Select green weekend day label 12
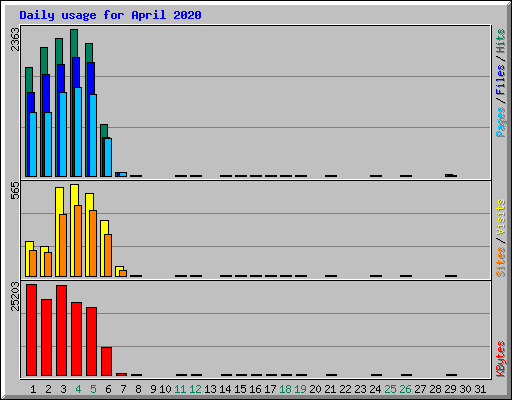Screen dimensions: 512x400 195,389
